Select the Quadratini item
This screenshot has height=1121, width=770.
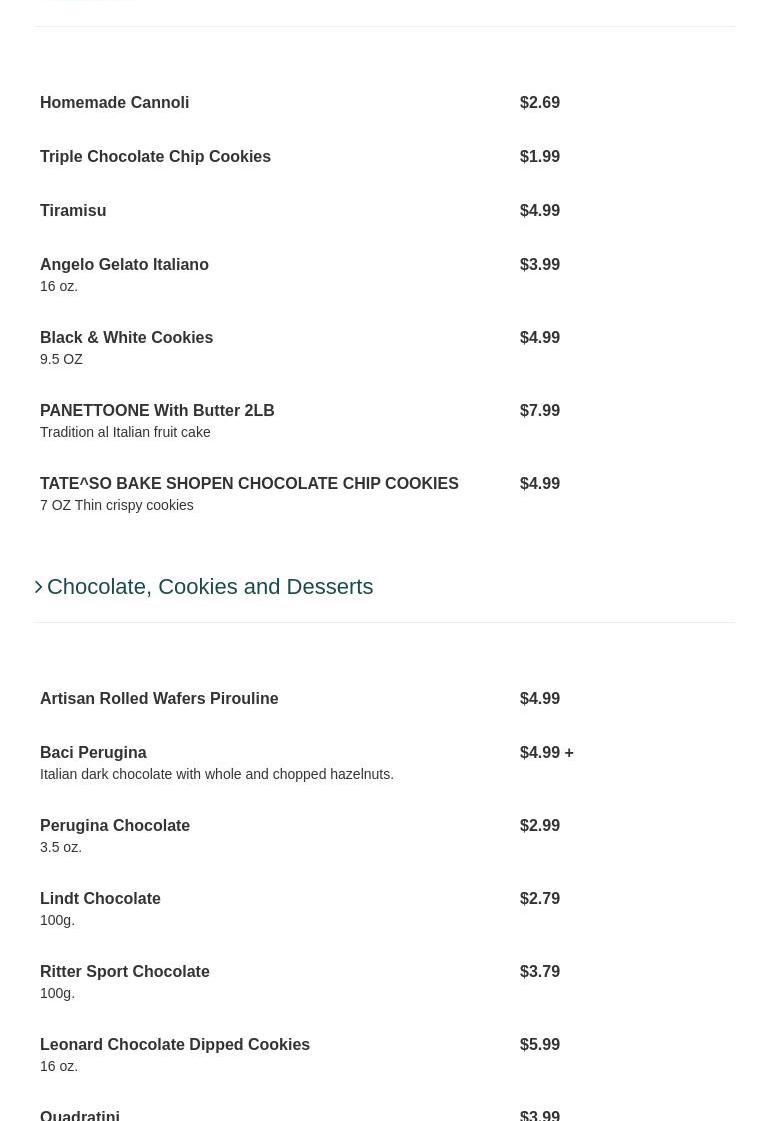click(x=80, y=1114)
